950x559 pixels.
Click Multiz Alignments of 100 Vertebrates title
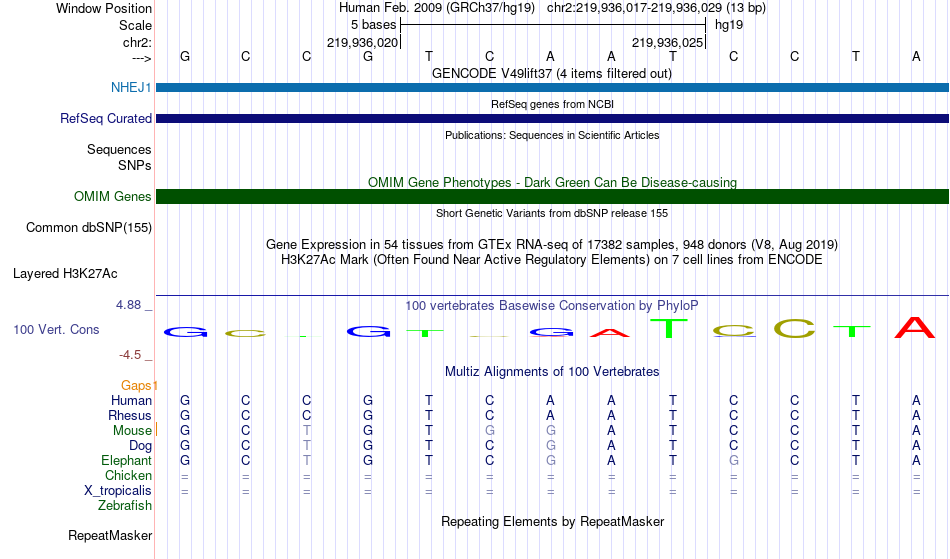(x=552, y=371)
